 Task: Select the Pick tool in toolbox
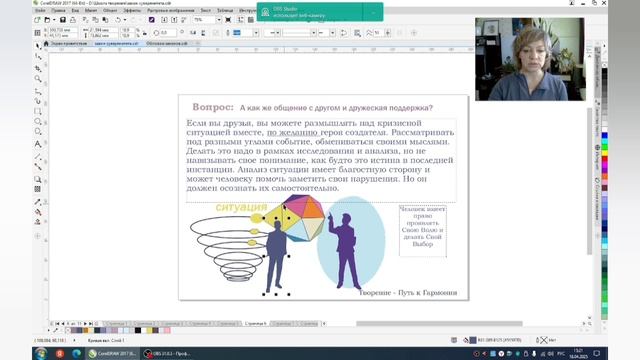pyautogui.click(x=38, y=46)
